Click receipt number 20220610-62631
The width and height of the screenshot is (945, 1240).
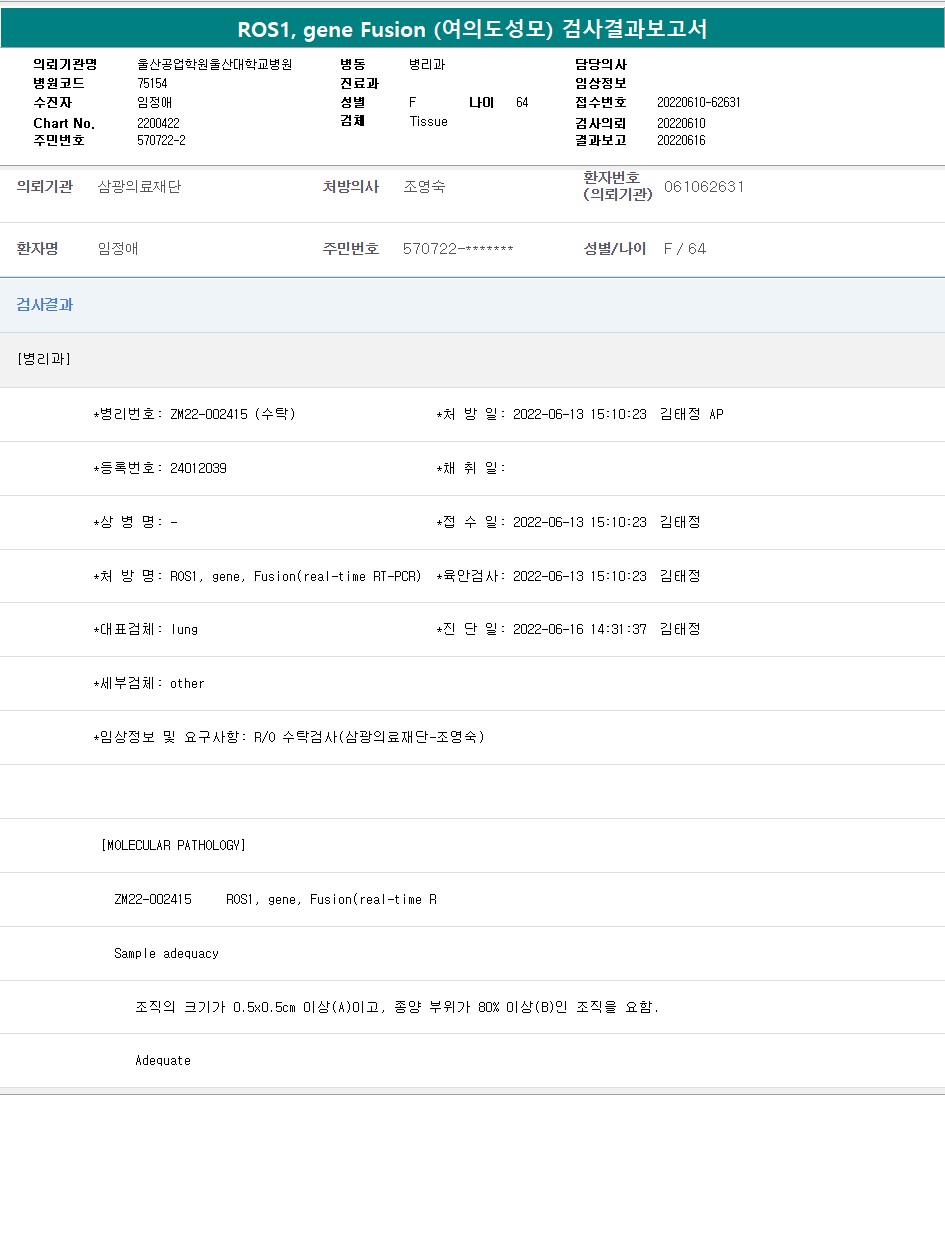698,102
